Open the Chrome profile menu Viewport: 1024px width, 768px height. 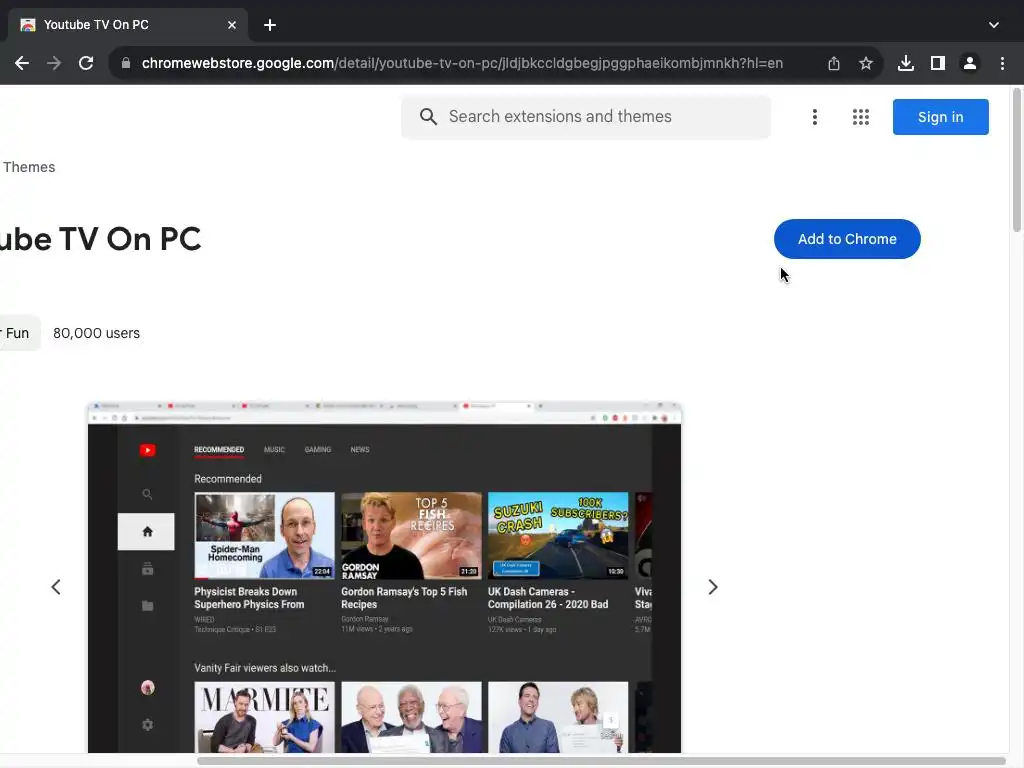point(969,63)
